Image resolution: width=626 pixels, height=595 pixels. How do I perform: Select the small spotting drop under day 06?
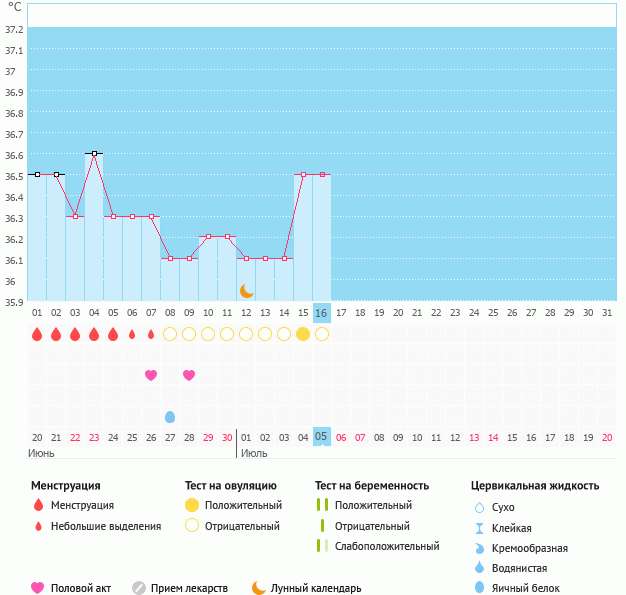coord(132,334)
